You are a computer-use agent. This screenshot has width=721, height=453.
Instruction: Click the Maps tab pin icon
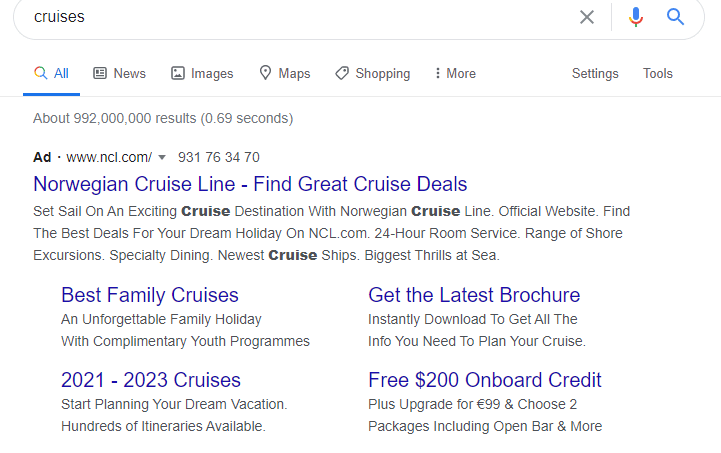point(265,73)
